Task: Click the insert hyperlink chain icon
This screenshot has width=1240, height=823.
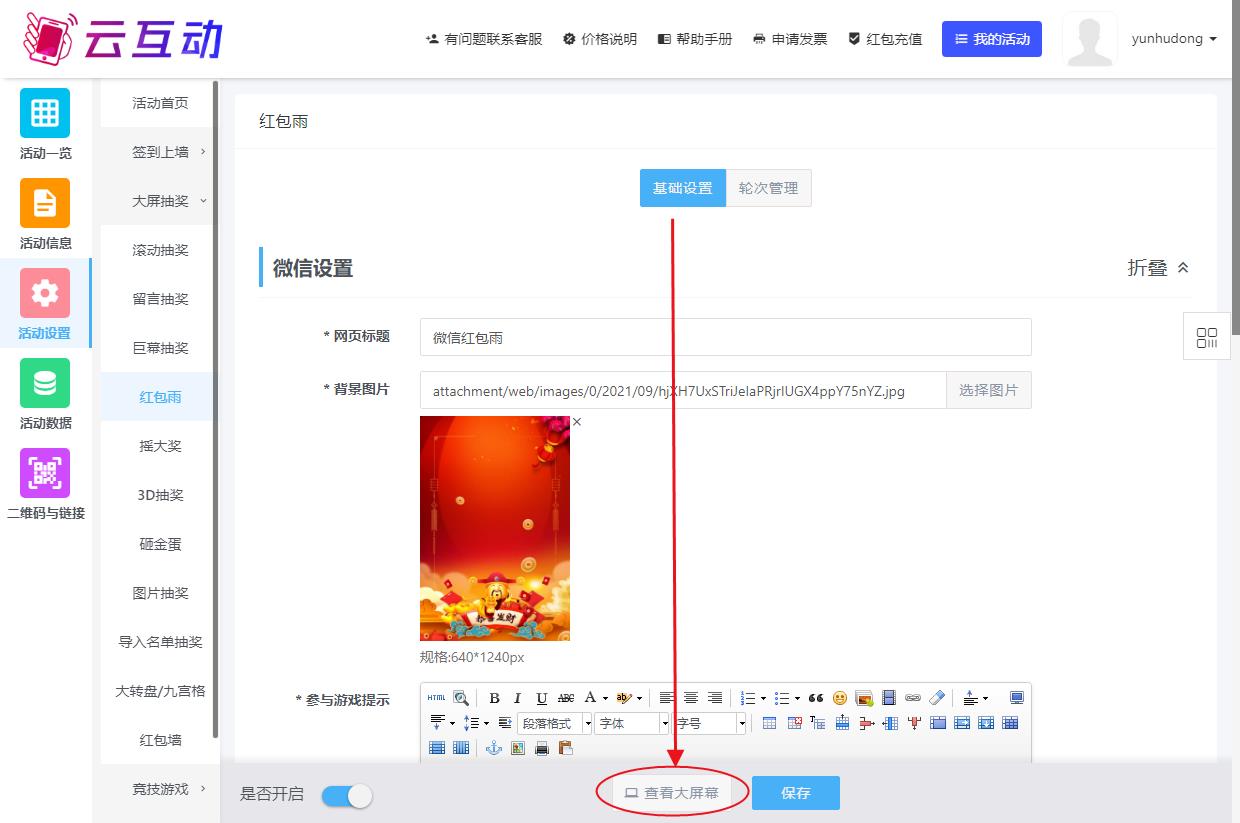Action: click(x=912, y=698)
